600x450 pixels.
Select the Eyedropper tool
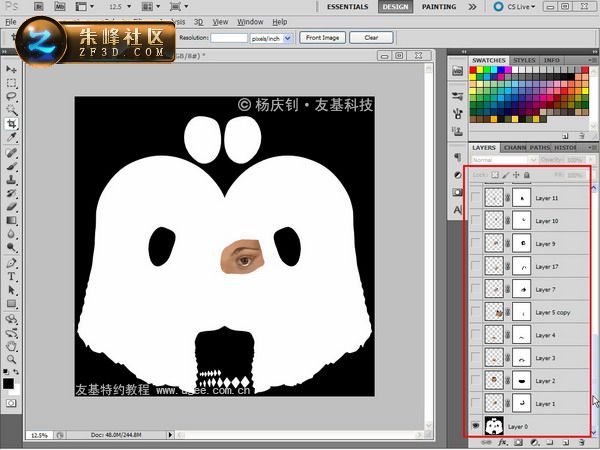(11, 137)
